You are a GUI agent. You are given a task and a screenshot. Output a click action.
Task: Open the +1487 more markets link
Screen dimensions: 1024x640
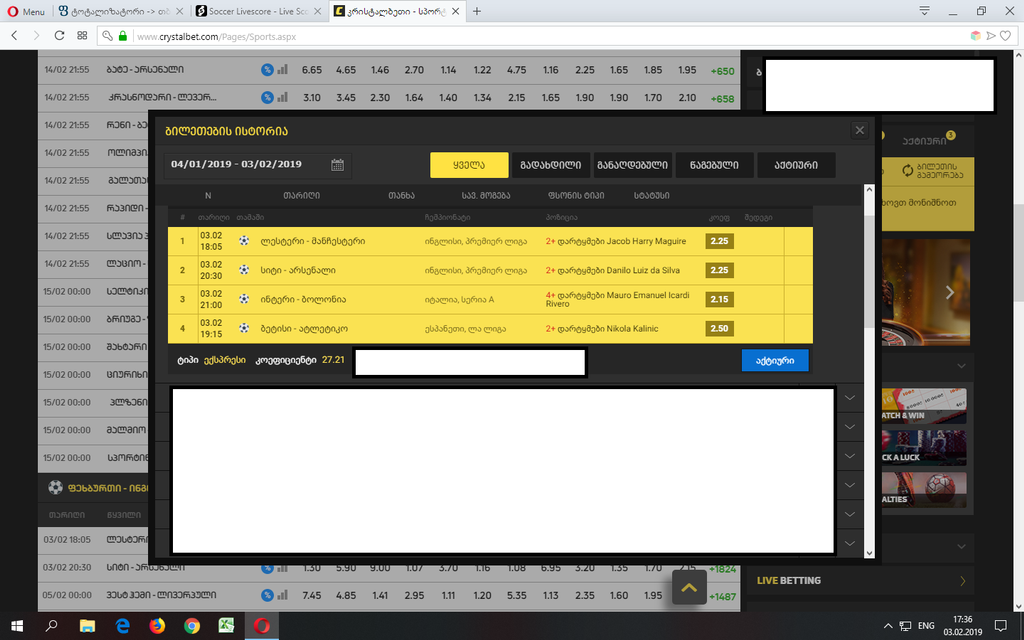[x=722, y=596]
